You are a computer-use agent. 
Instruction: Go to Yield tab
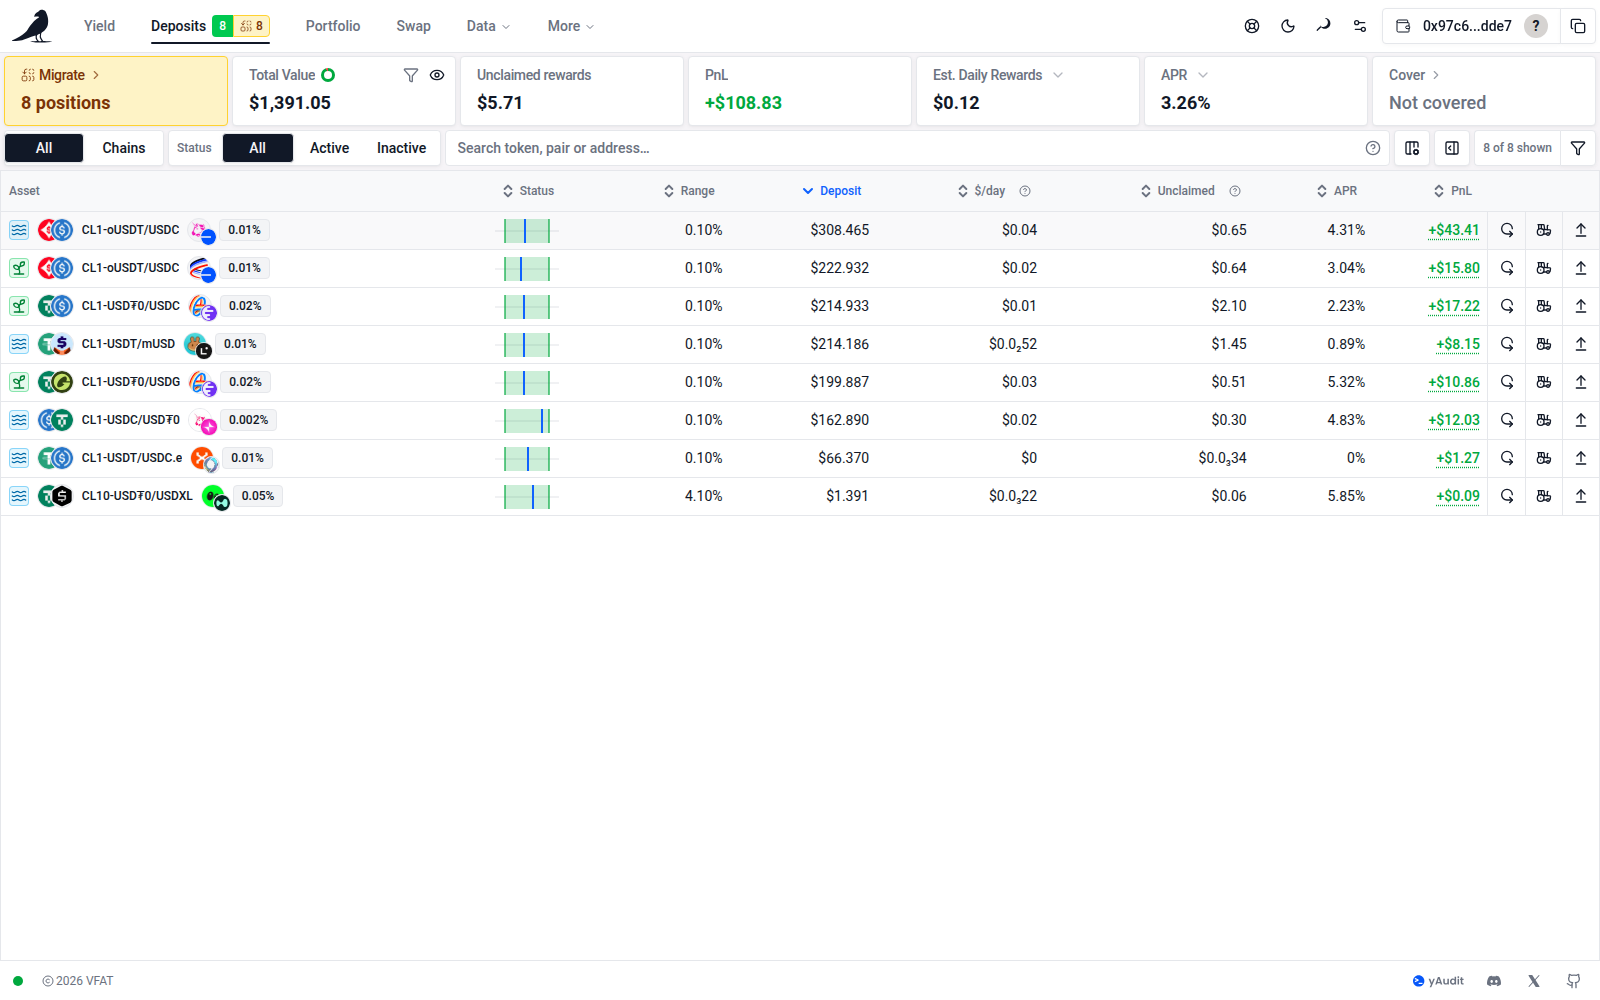(x=99, y=26)
